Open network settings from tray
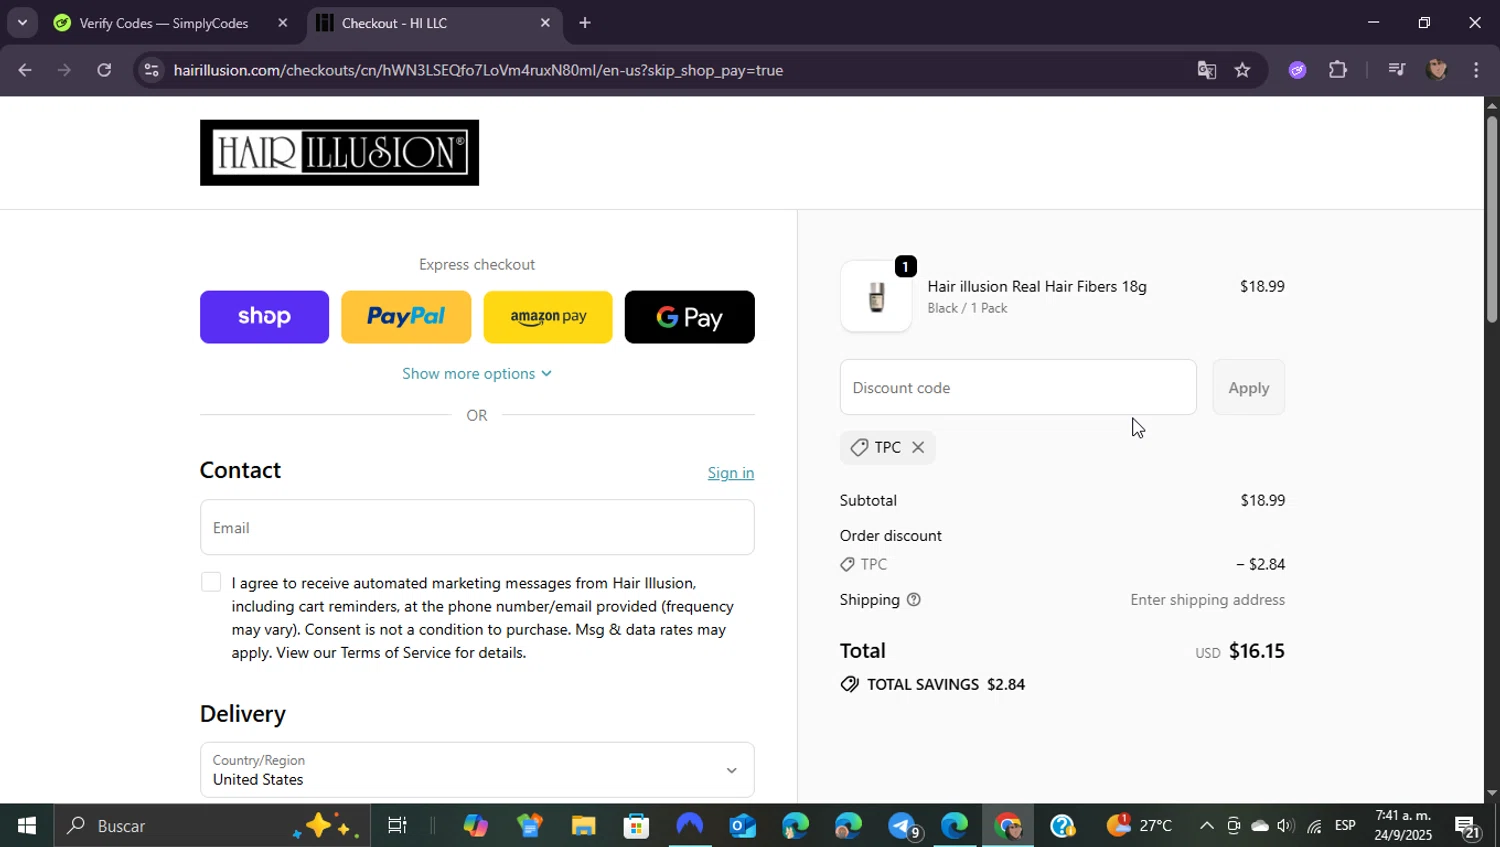Viewport: 1500px width, 847px height. (1315, 826)
